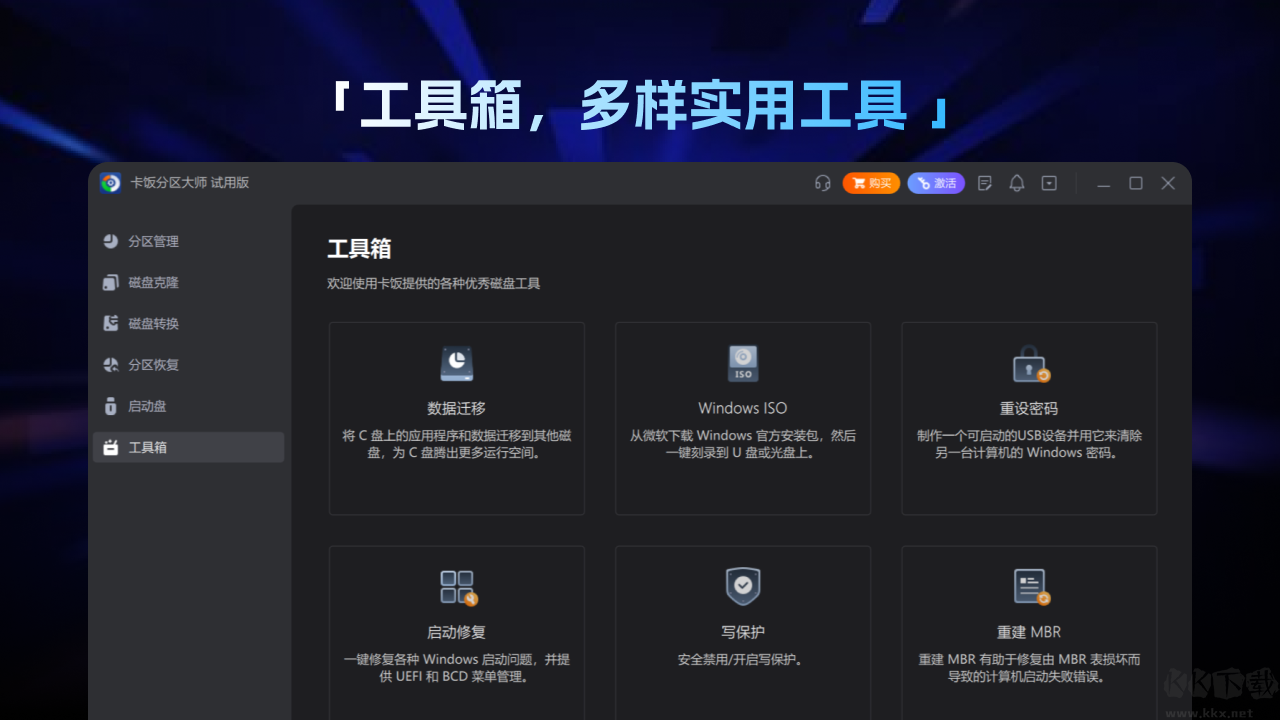Click the app logo beside 卡饭分区大师
Viewport: 1280px width, 720px height.
pyautogui.click(x=110, y=183)
